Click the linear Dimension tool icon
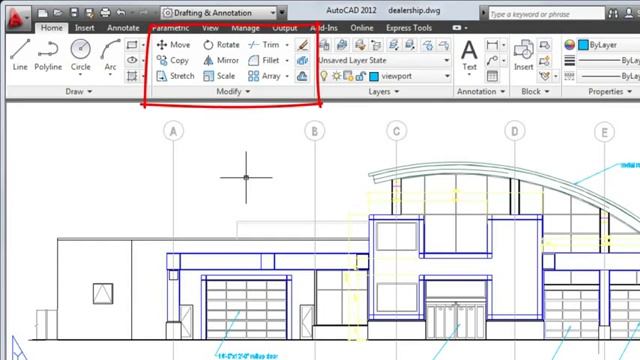 (x=492, y=45)
